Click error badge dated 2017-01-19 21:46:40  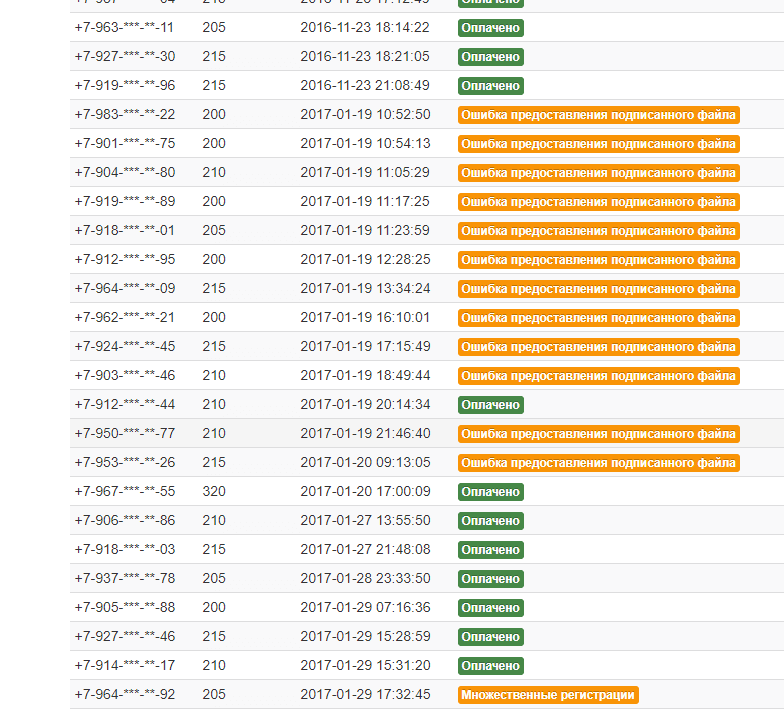click(x=598, y=434)
